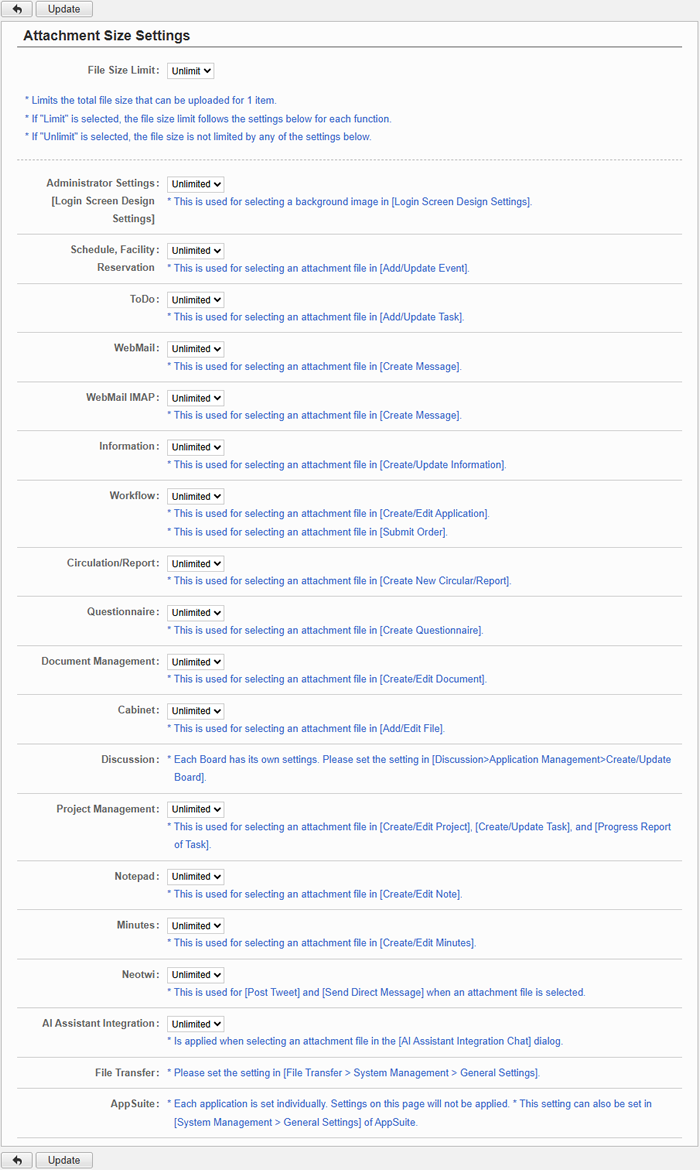Open the ToDo size dropdown

tap(196, 300)
